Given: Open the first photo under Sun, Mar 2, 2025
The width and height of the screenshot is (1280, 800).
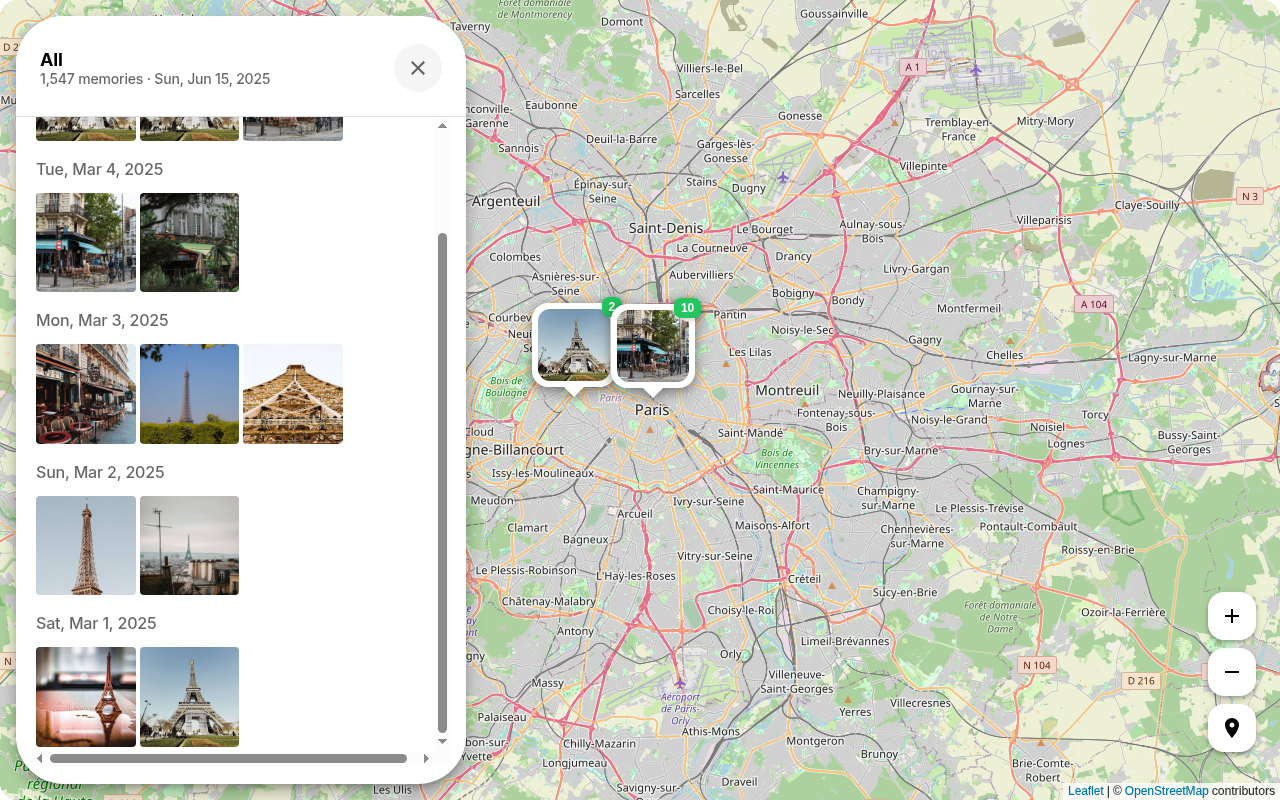Looking at the screenshot, I should (x=86, y=545).
